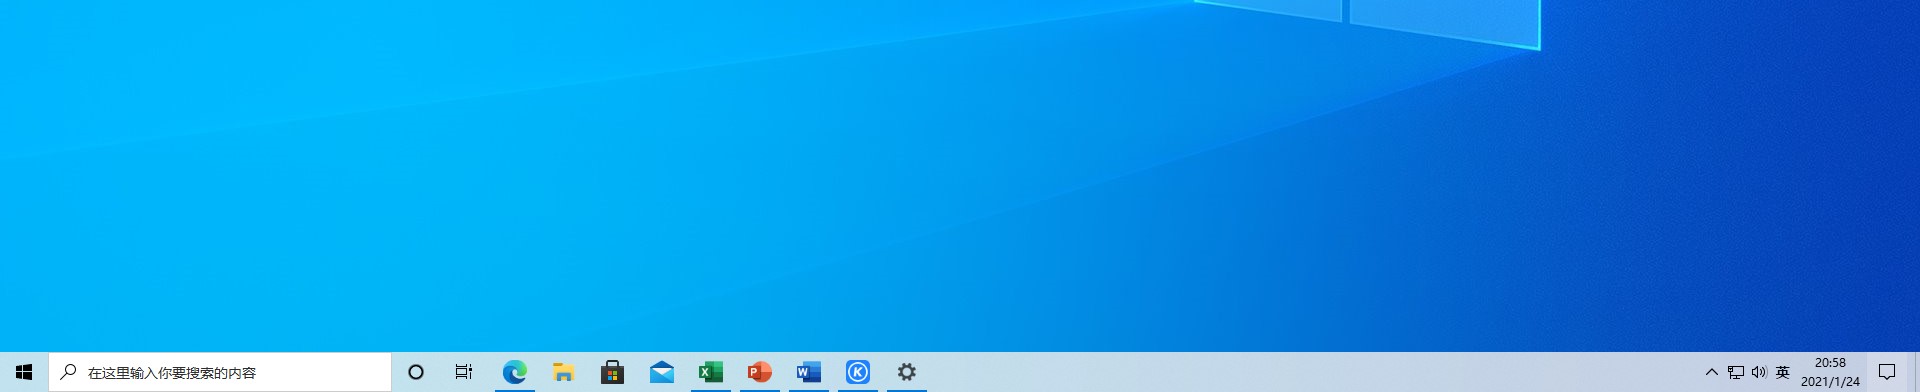Open the volume speaker icon

(1759, 372)
